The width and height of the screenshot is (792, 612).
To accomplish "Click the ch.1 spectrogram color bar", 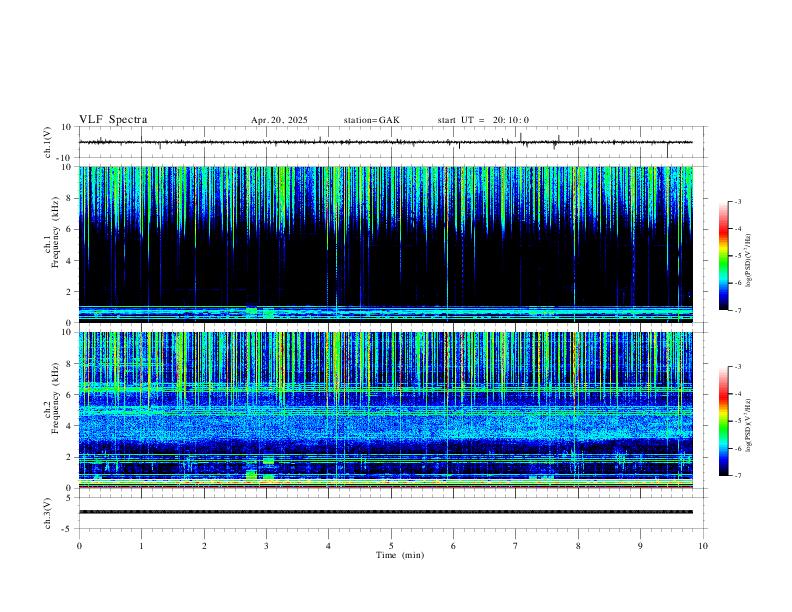I will point(723,256).
